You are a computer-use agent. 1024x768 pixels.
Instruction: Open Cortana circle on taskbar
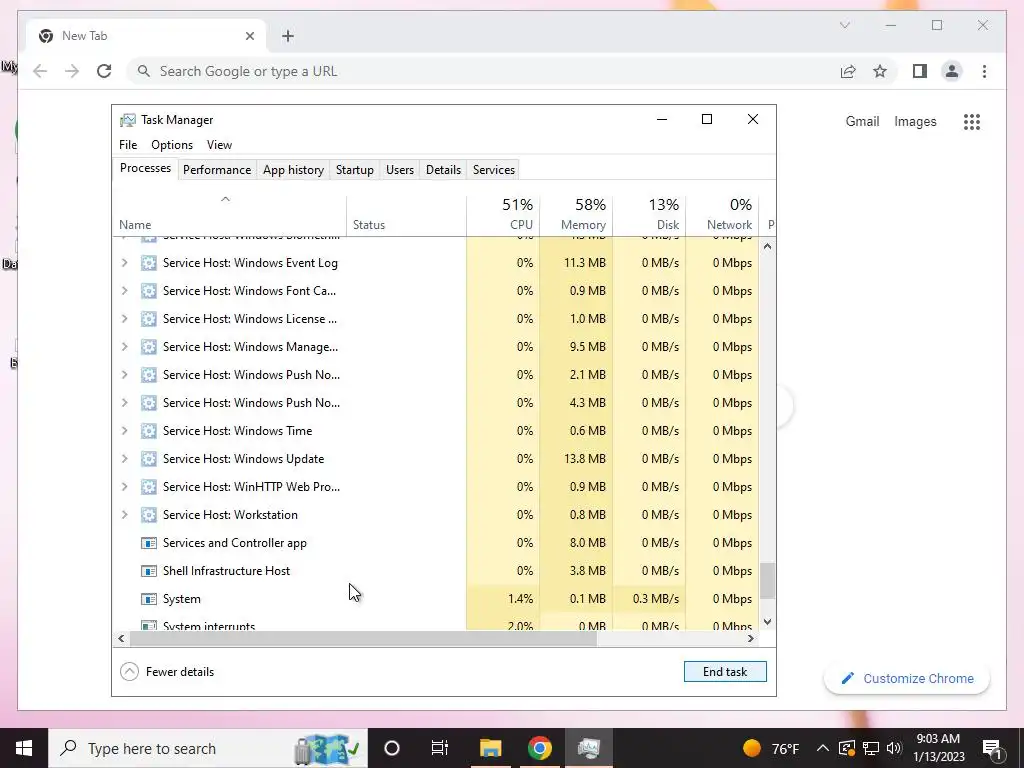point(392,748)
